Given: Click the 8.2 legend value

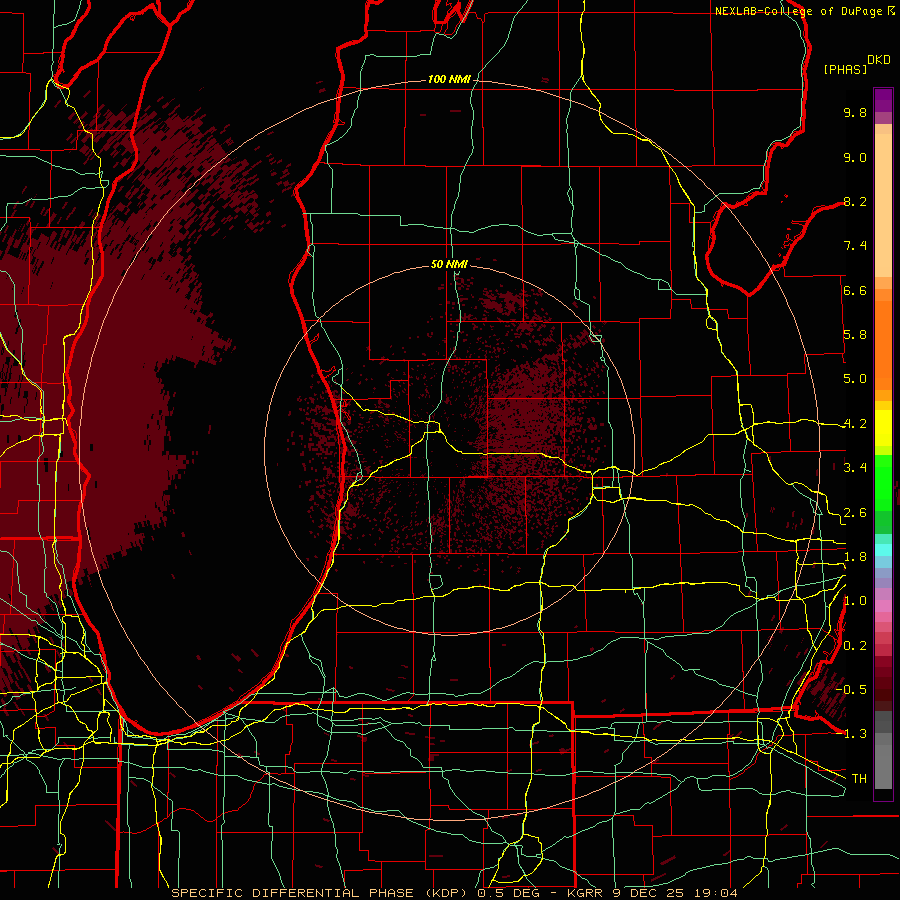Looking at the screenshot, I should (855, 201).
